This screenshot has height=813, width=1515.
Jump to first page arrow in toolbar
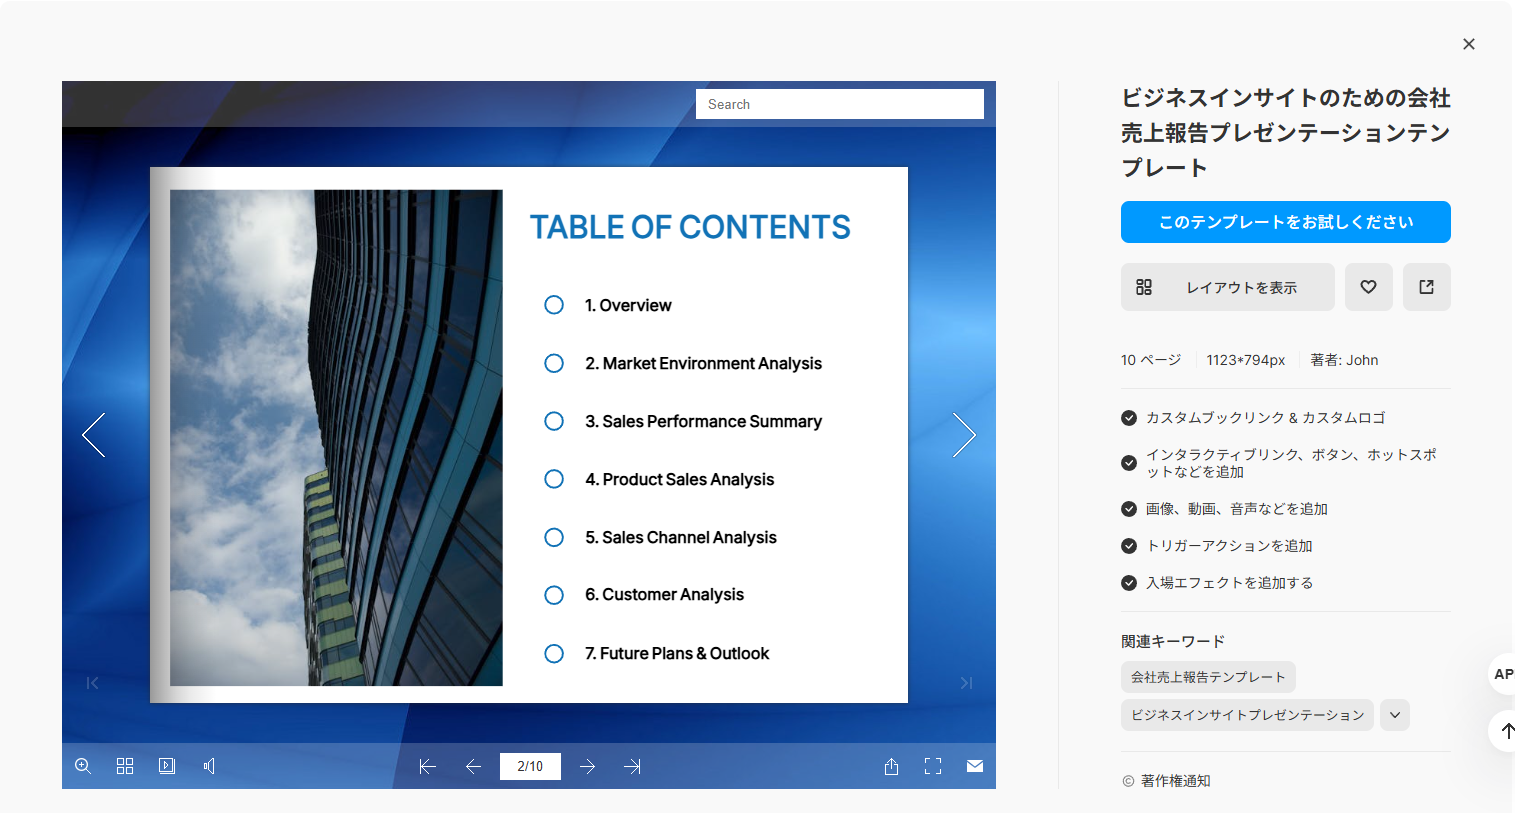coord(428,766)
